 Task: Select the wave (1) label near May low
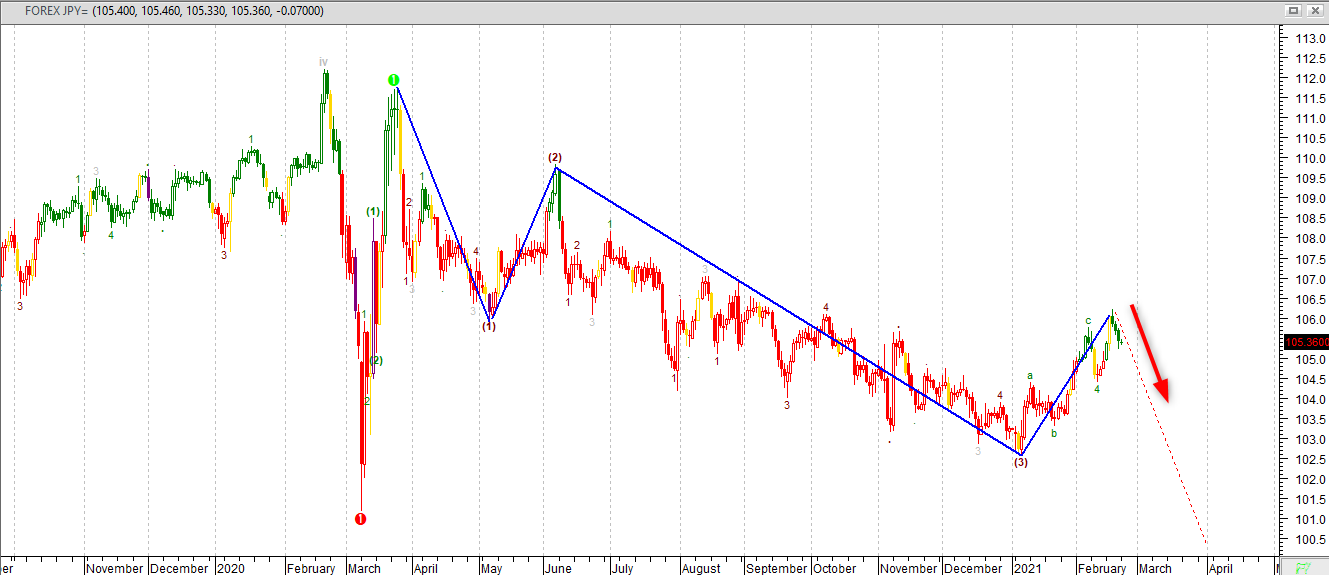coord(489,327)
